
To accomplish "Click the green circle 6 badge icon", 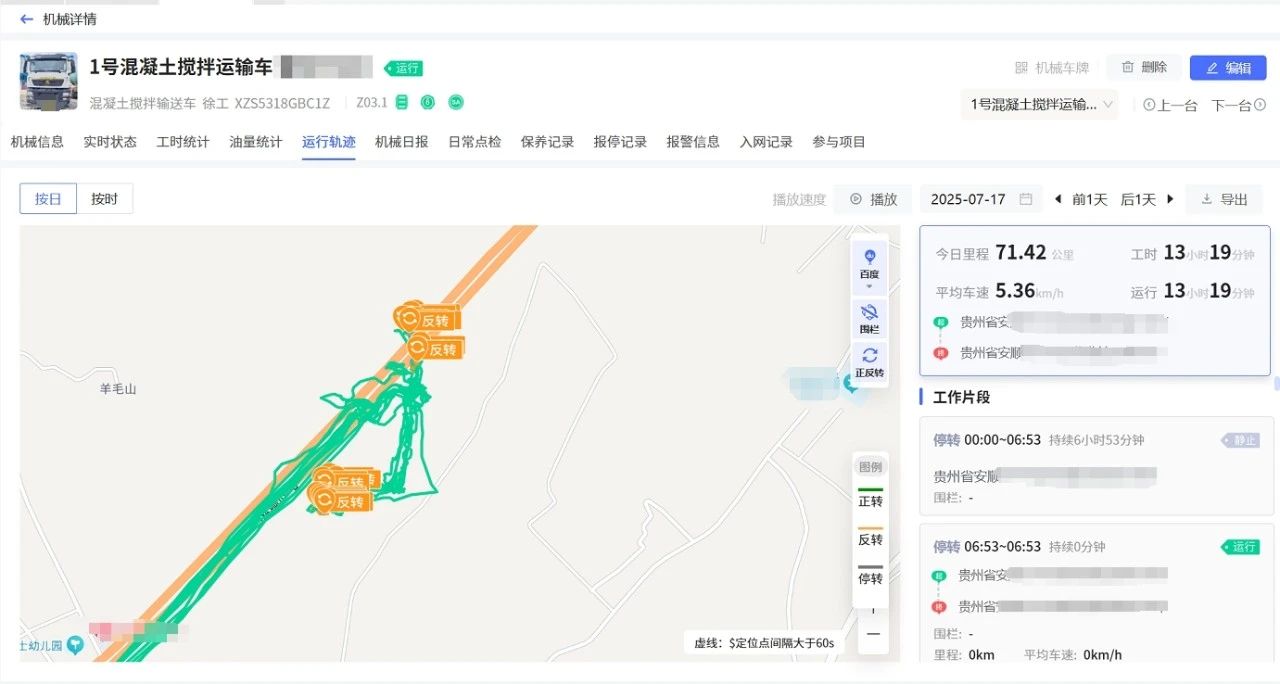I will coord(427,102).
